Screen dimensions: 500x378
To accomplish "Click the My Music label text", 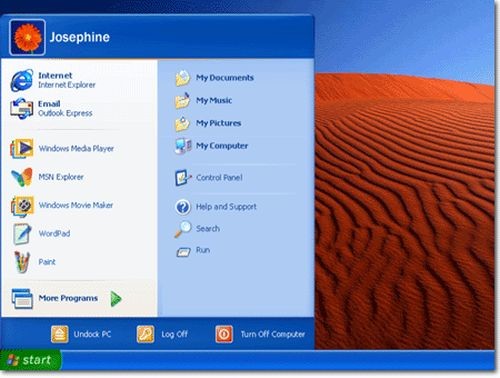I will click(x=214, y=101).
